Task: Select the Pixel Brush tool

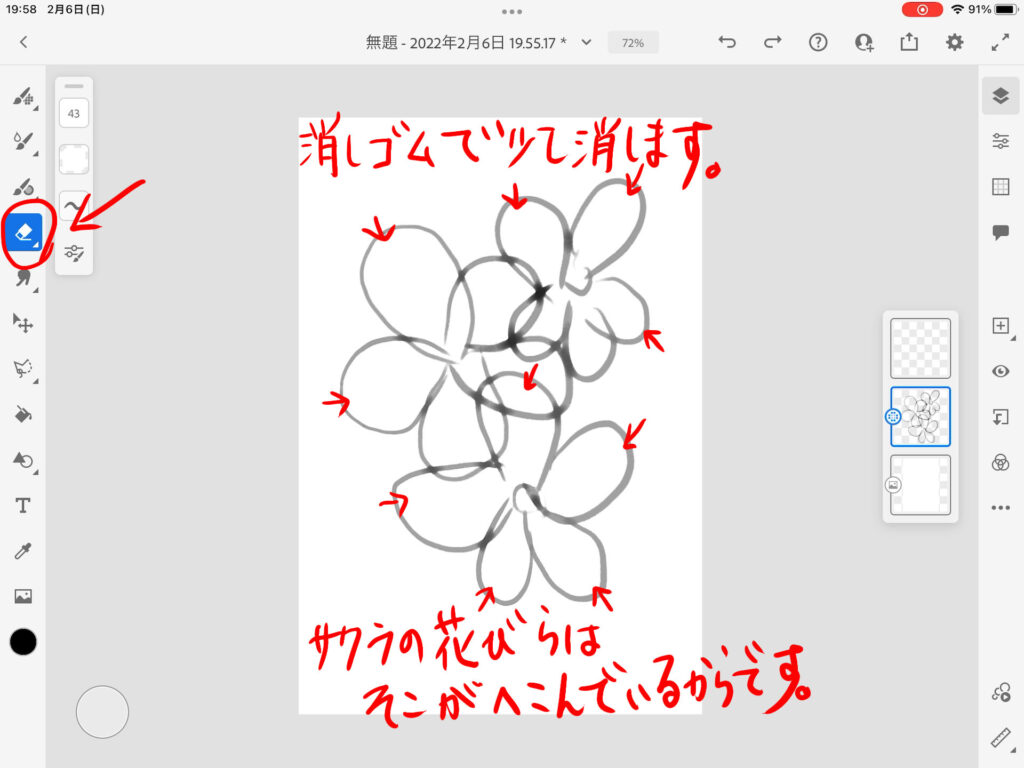Action: 23,97
